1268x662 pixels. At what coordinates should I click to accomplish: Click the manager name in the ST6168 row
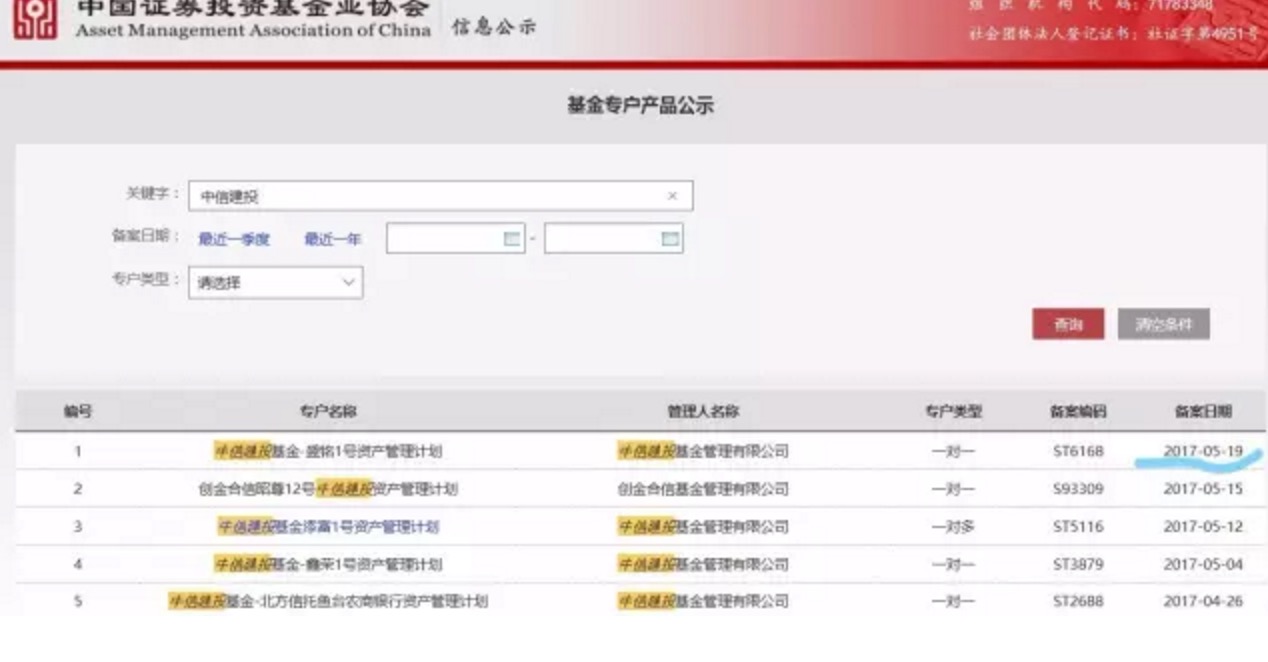703,451
